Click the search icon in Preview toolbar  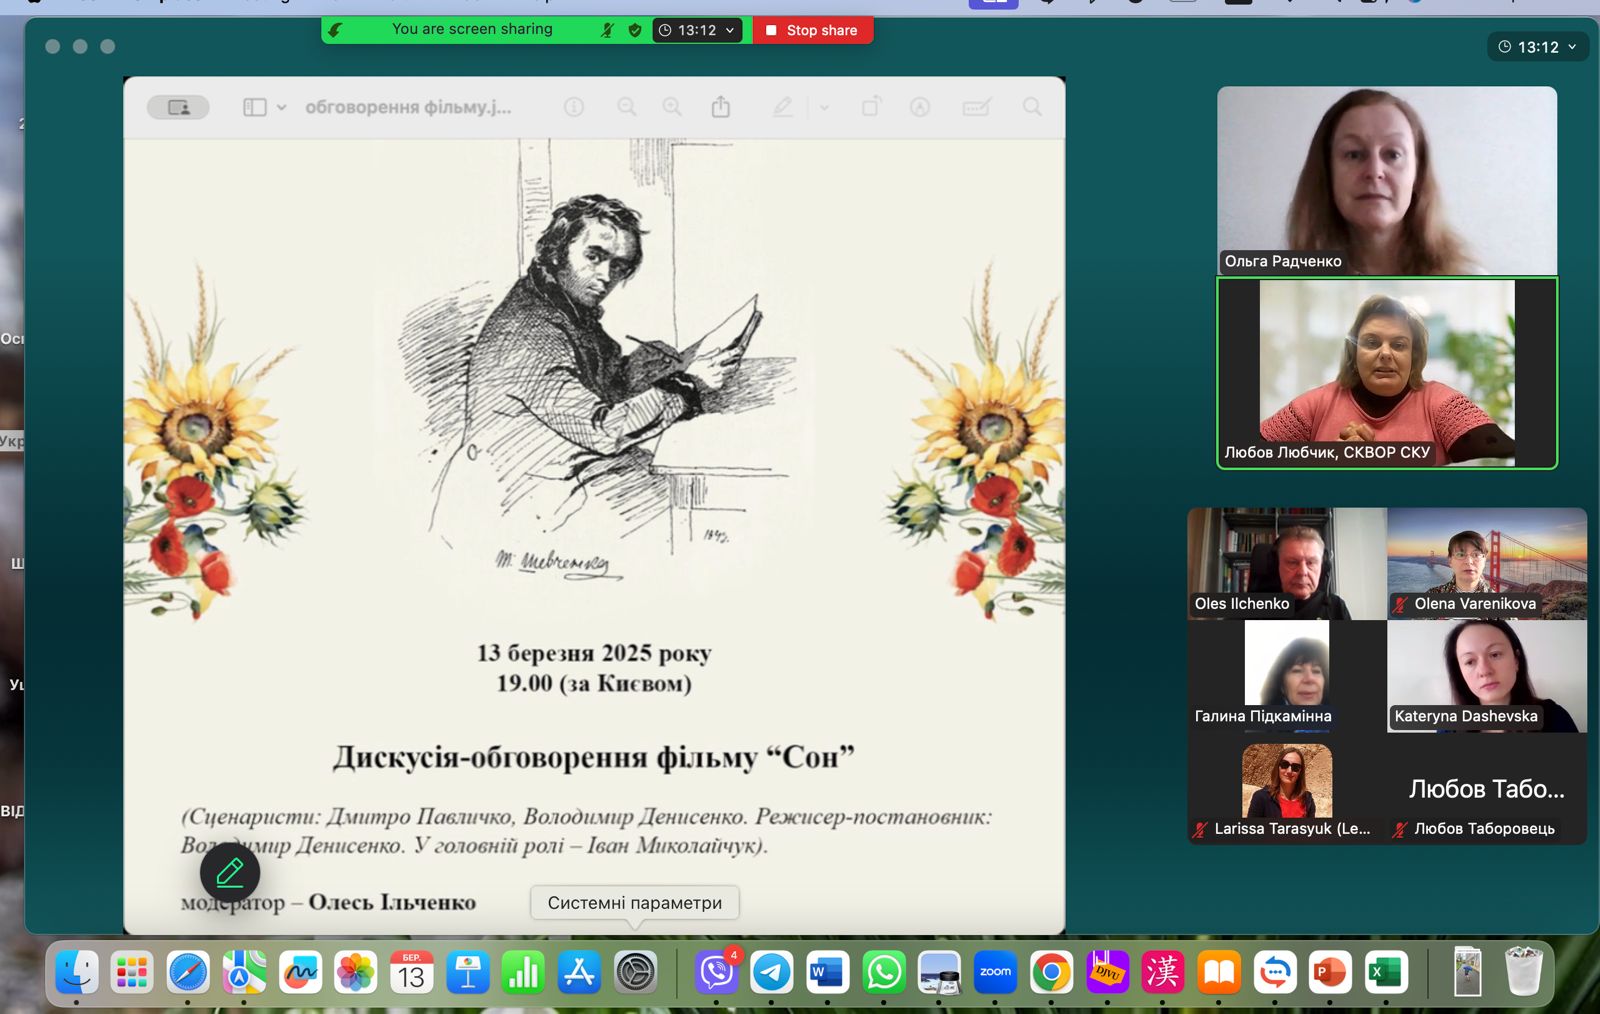click(1032, 107)
